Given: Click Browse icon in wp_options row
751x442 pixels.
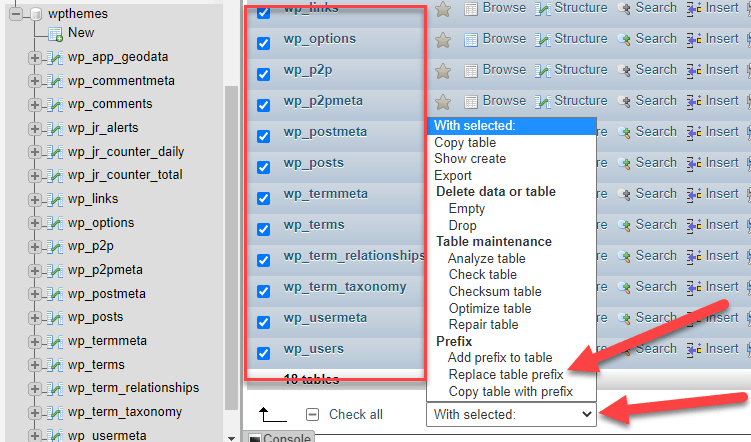Looking at the screenshot, I should pos(471,40).
